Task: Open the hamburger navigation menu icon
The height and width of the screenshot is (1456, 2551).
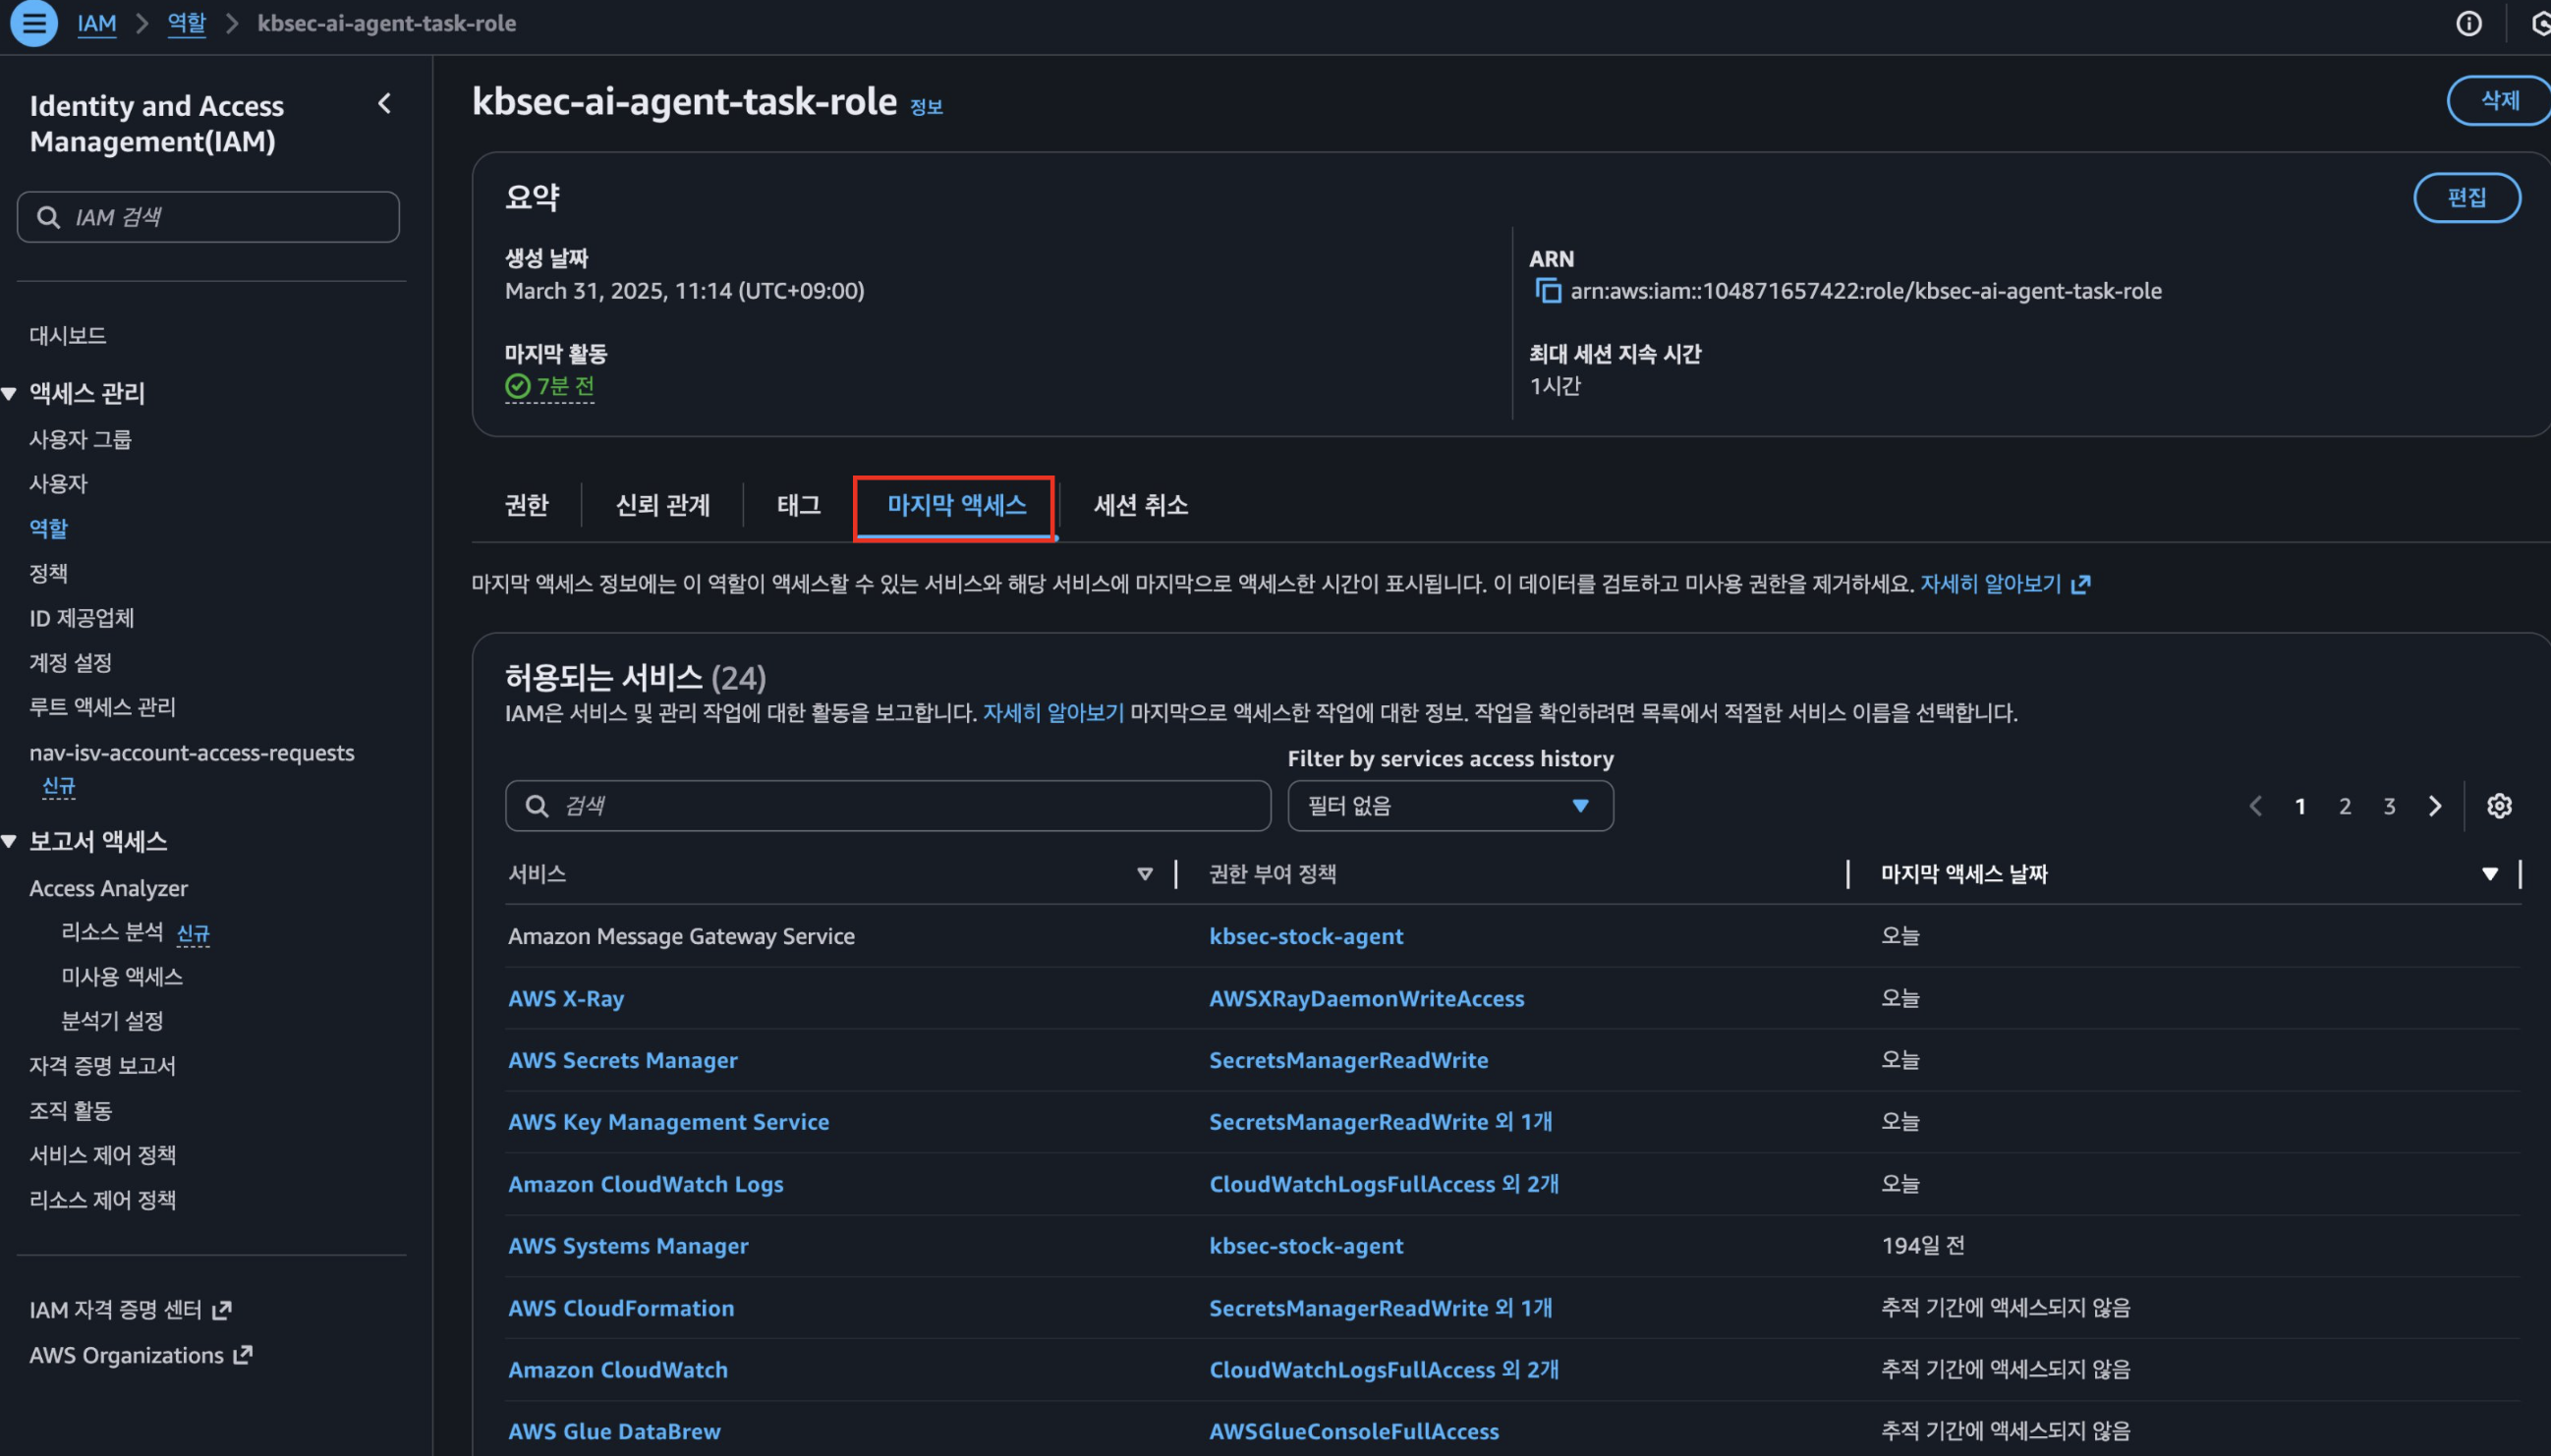Action: (34, 23)
